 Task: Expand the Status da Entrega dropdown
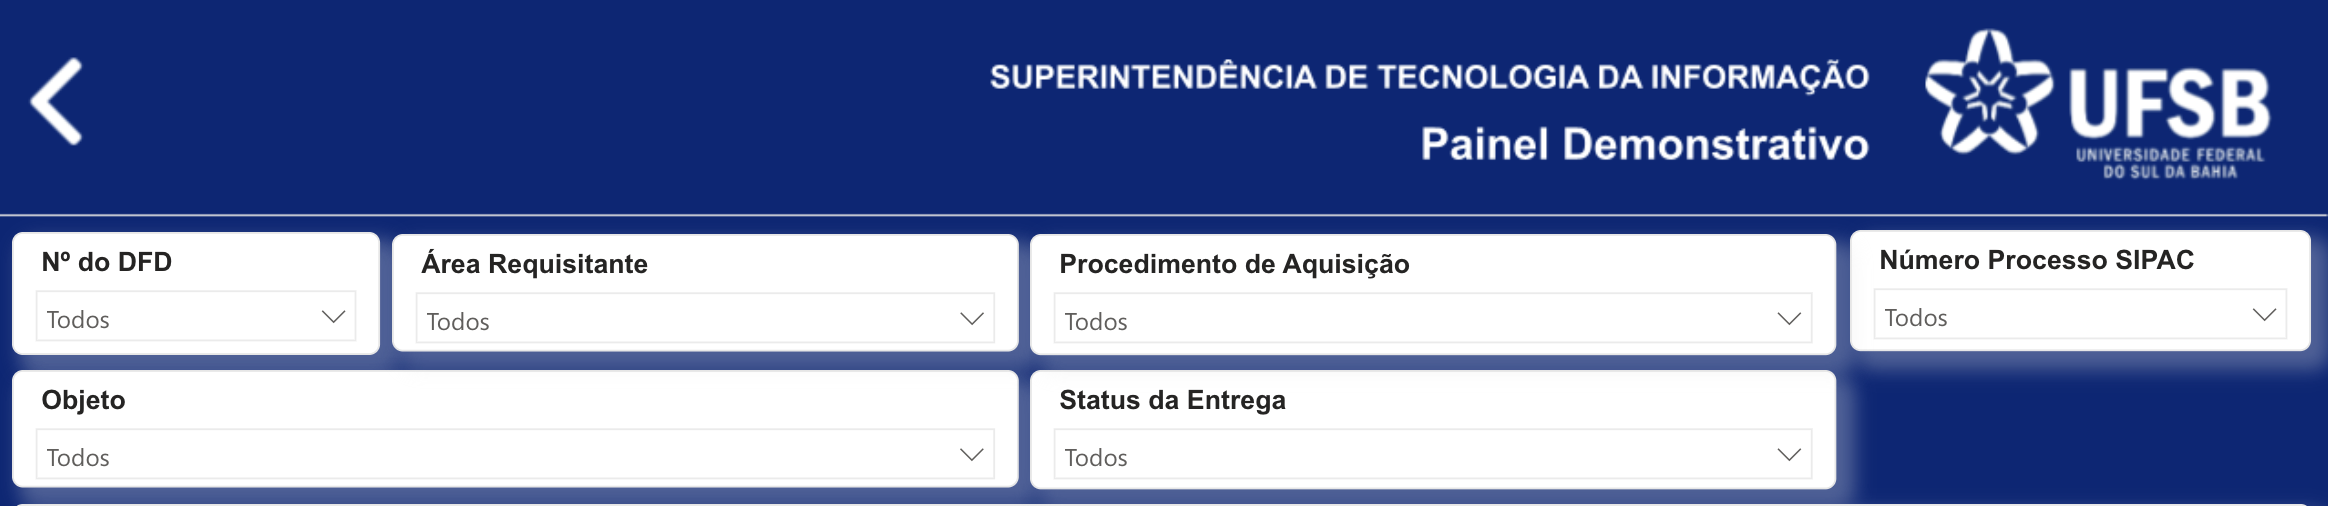(1400, 456)
